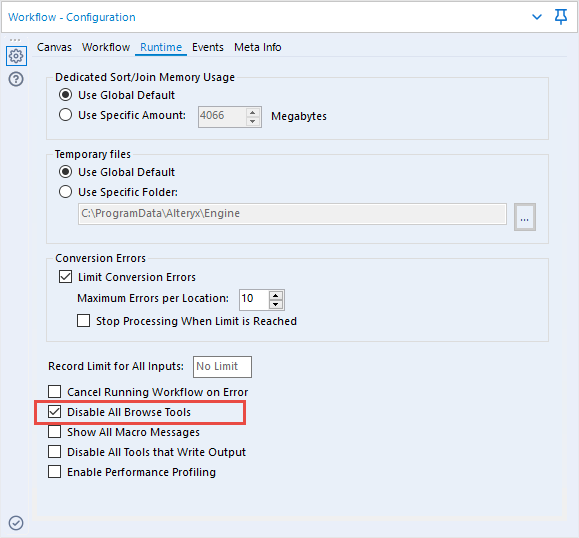Screen dimensions: 579x538
Task: Check Enable Performance Profiling
Action: pos(55,472)
